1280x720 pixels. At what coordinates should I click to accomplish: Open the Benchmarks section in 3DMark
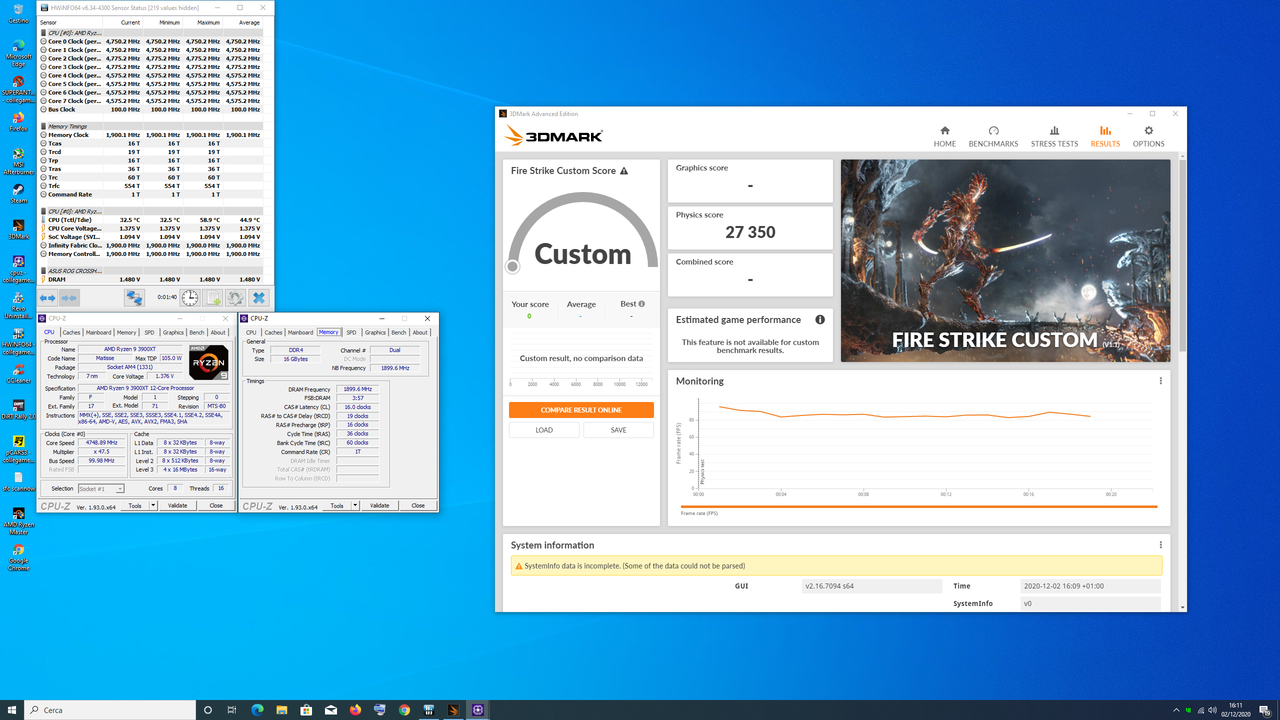point(993,136)
